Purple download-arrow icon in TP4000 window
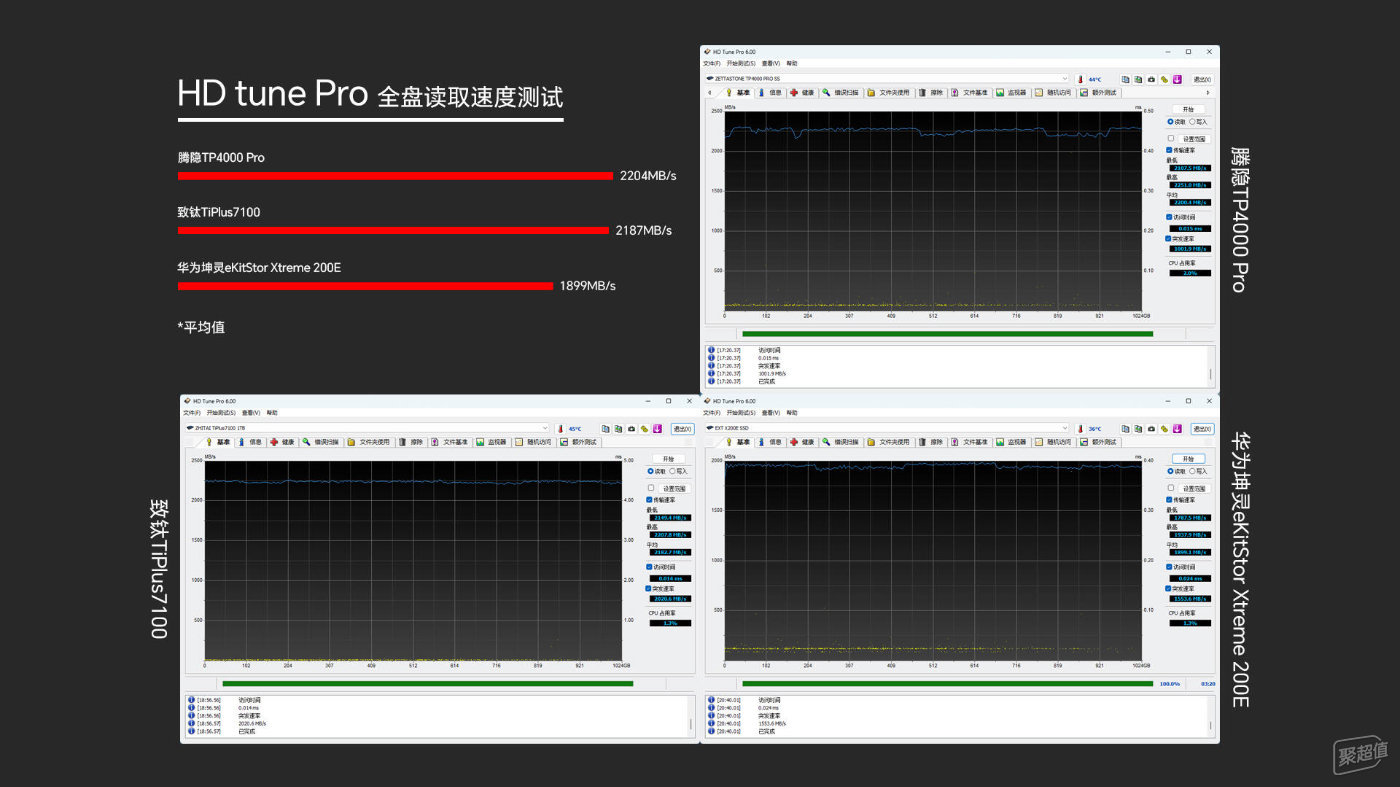Viewport: 1400px width, 787px height. pos(1177,79)
